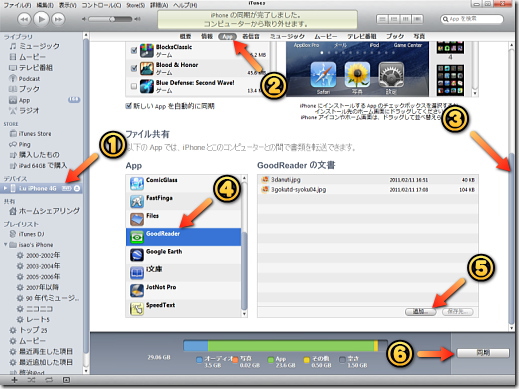Switch to ブック tab
The height and width of the screenshot is (389, 519).
pyautogui.click(x=395, y=36)
